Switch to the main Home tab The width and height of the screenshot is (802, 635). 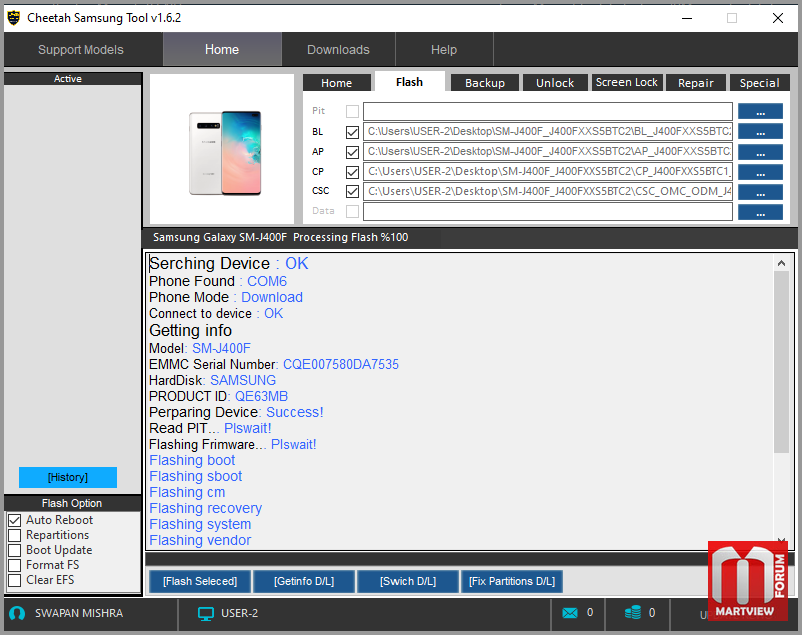[x=222, y=50]
